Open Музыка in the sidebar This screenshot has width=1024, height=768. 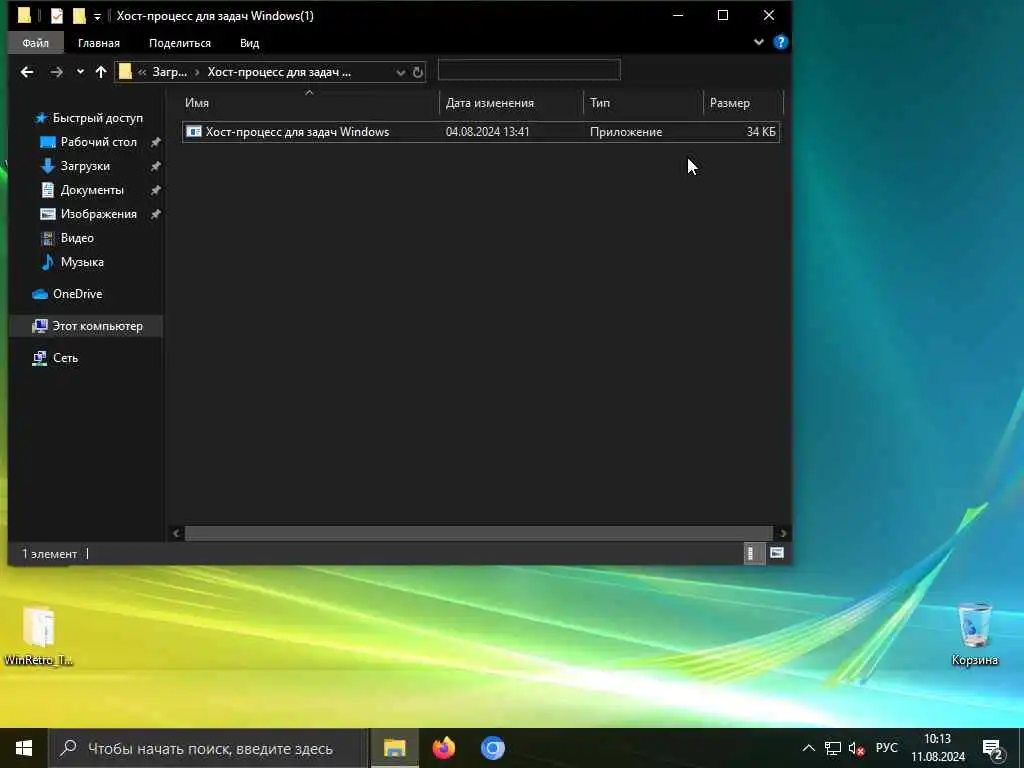[x=72, y=262]
